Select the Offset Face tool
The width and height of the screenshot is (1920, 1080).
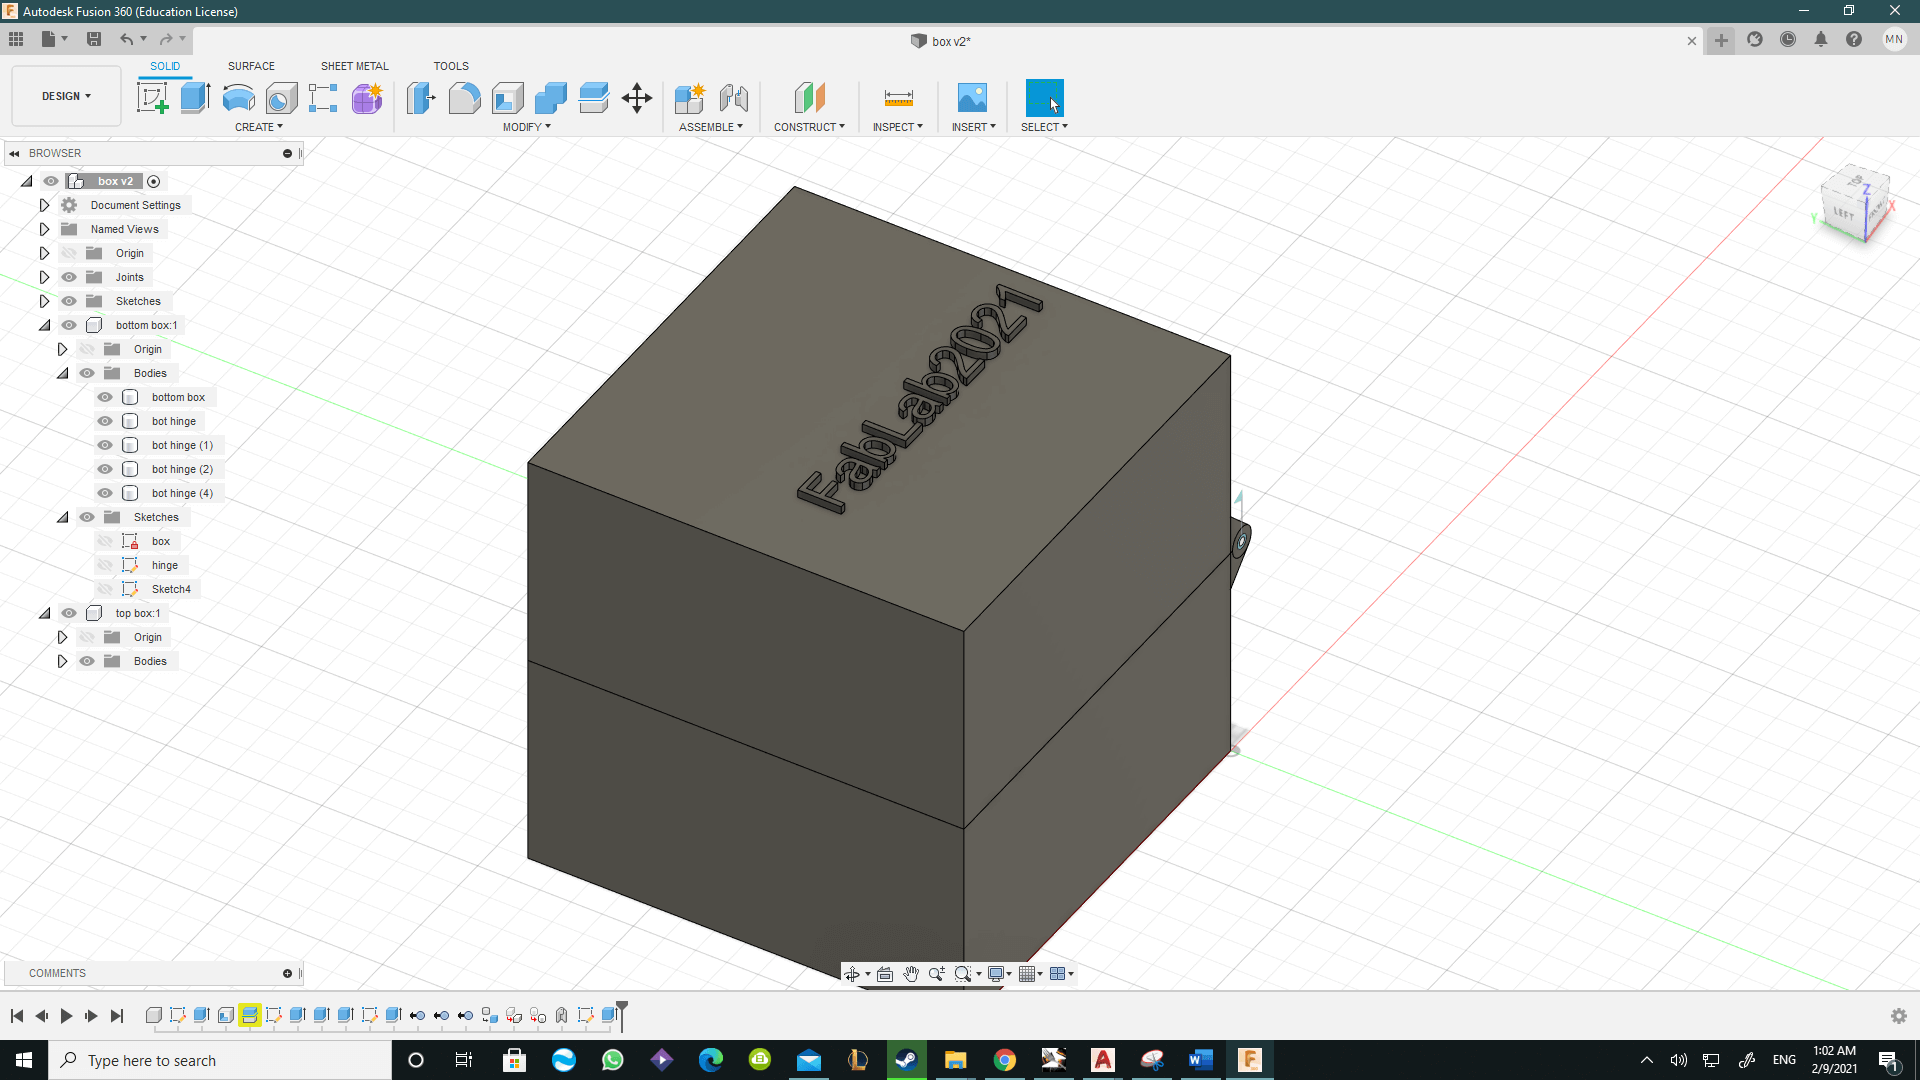(594, 98)
